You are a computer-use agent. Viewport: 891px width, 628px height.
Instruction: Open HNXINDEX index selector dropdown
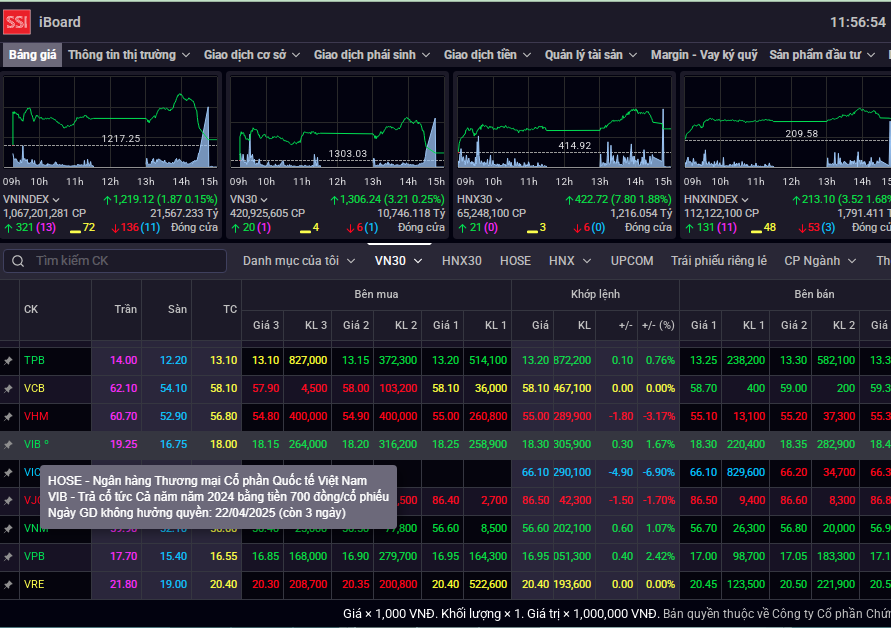click(716, 199)
